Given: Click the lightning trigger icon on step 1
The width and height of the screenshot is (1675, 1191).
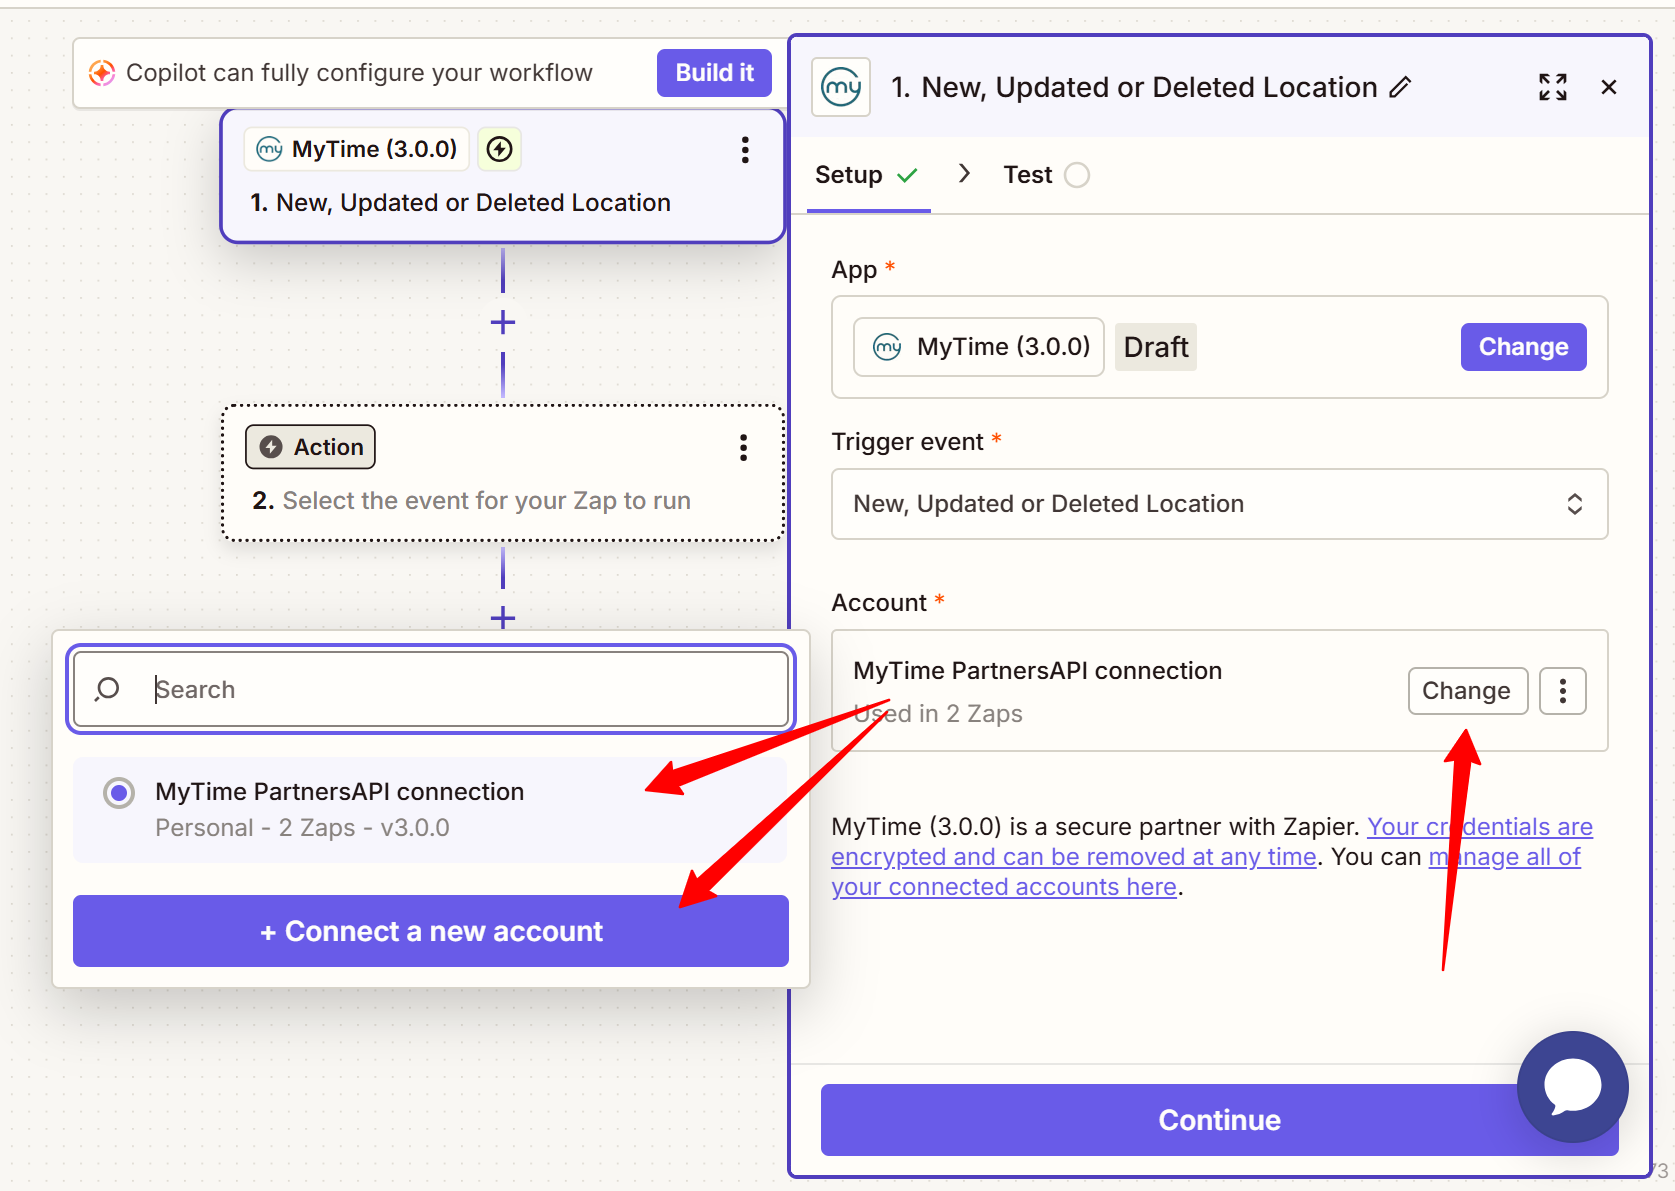Looking at the screenshot, I should (499, 149).
